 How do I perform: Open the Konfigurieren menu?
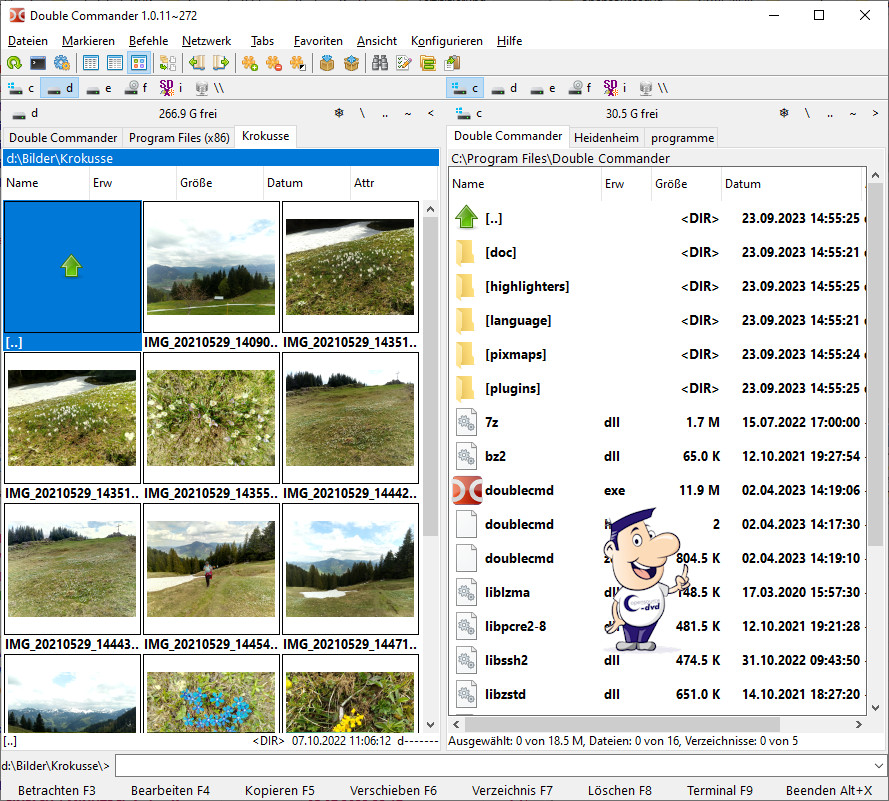click(x=446, y=41)
